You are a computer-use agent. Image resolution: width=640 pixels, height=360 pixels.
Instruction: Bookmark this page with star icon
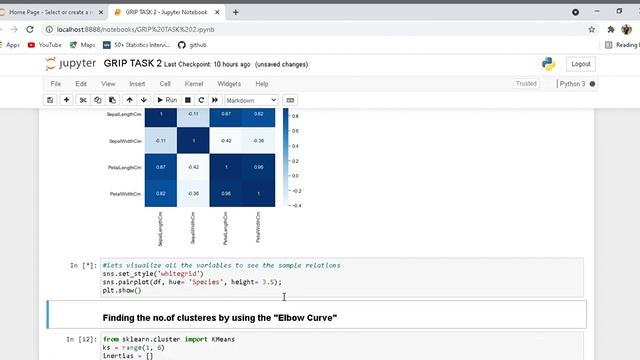pos(591,29)
